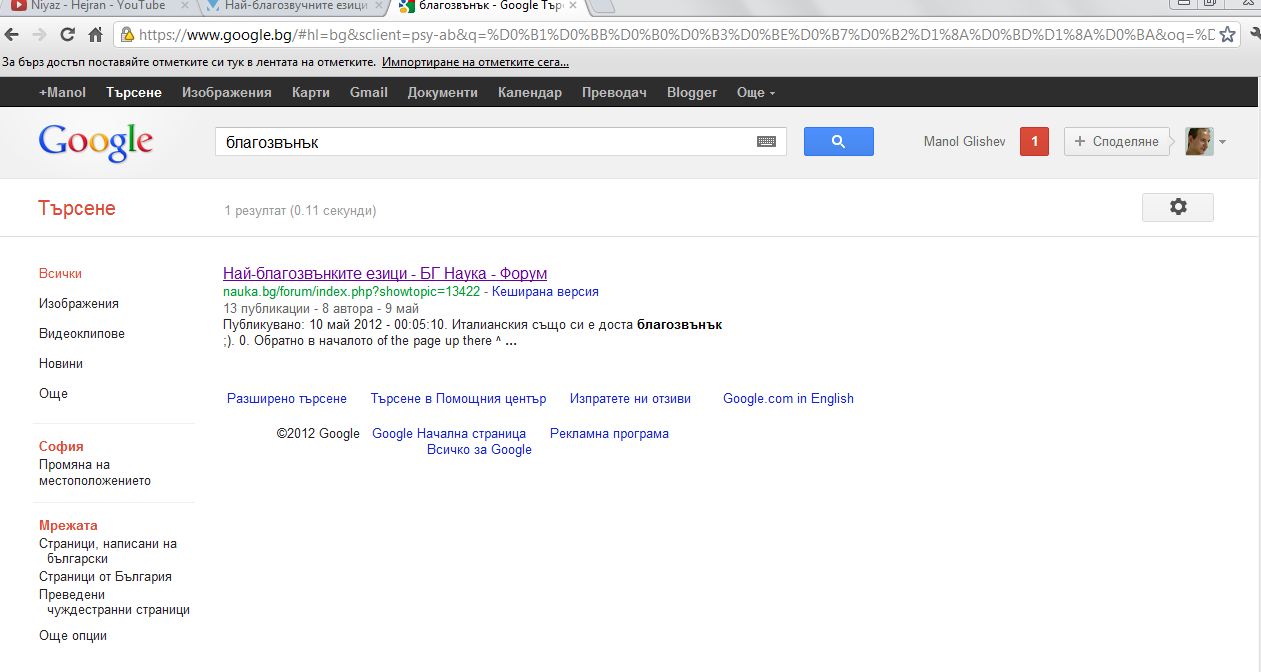Filter results by Видеоклипове
Image resolution: width=1261 pixels, height=672 pixels.
click(x=82, y=334)
